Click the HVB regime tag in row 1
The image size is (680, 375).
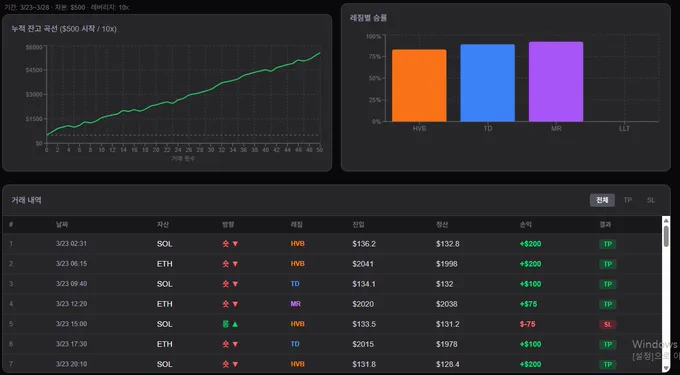click(298, 244)
